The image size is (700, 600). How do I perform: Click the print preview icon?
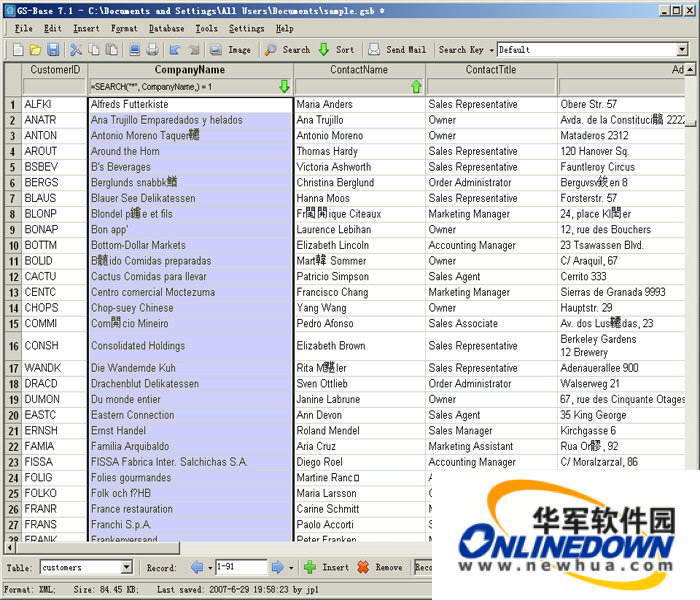(x=134, y=50)
